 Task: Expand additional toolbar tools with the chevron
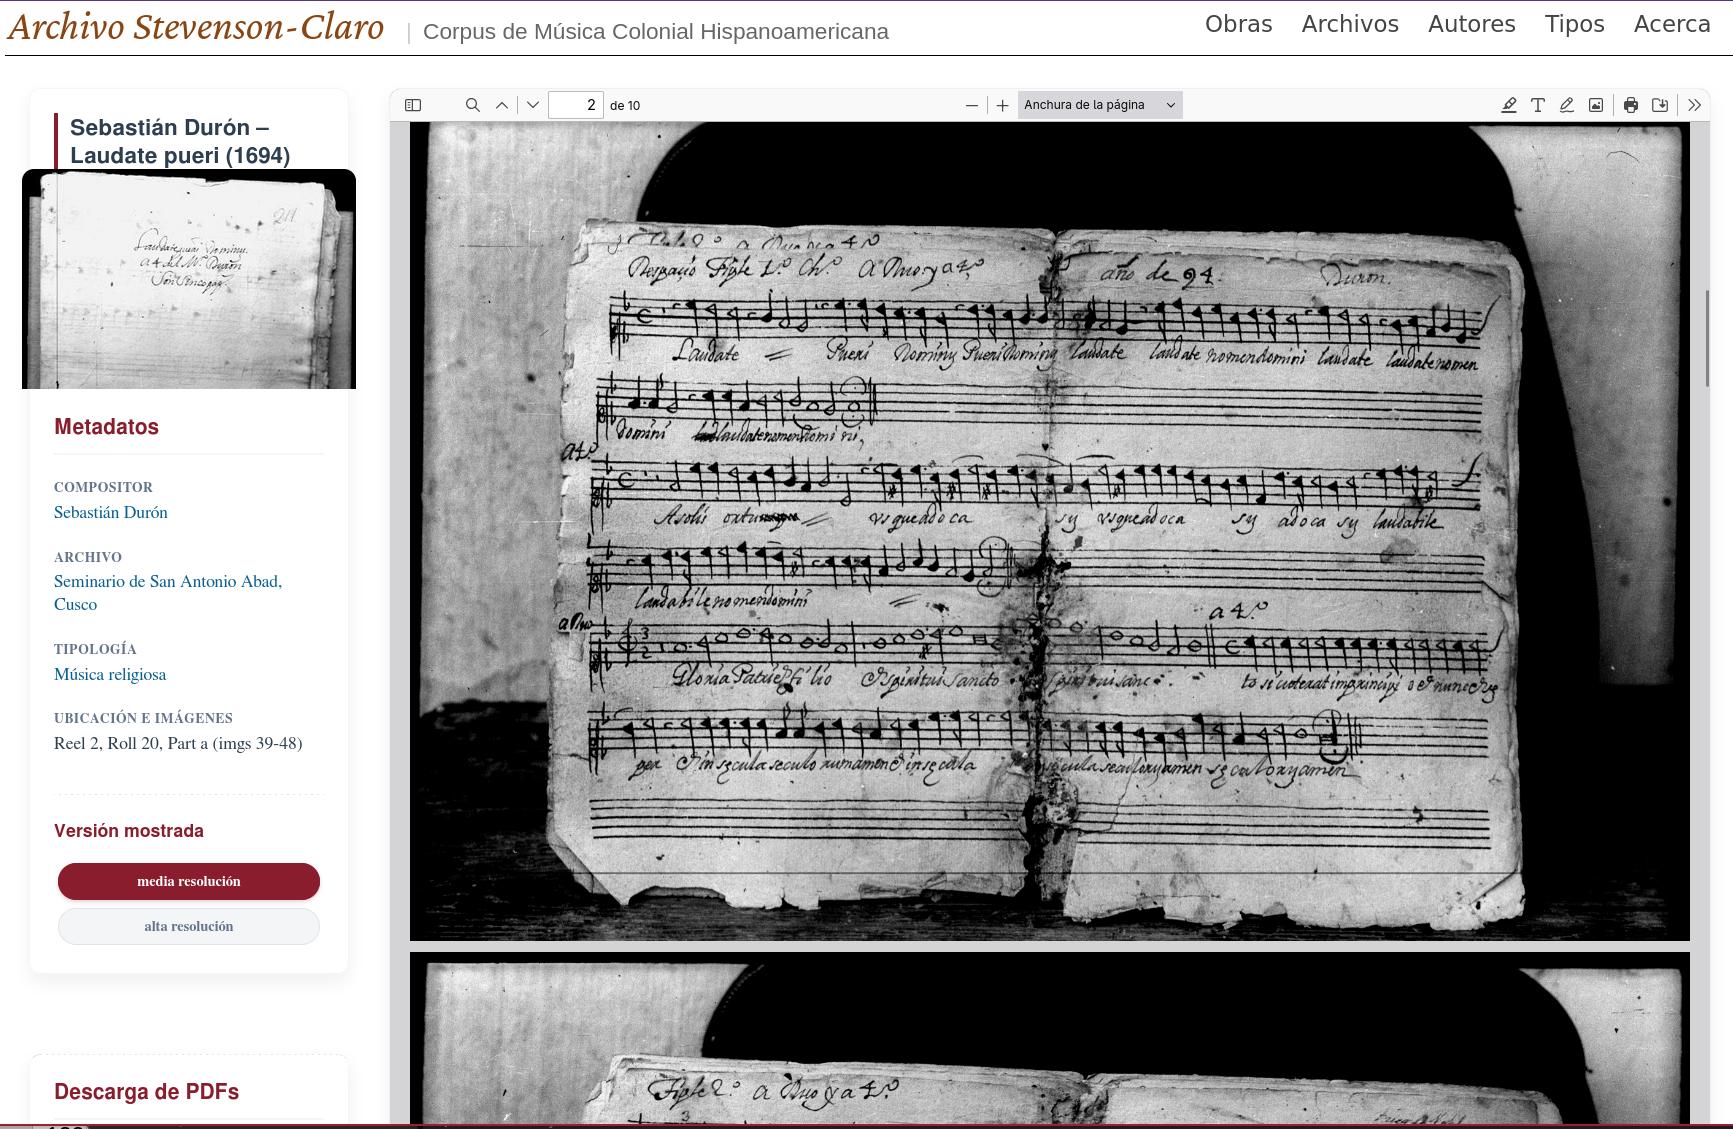pos(1694,104)
